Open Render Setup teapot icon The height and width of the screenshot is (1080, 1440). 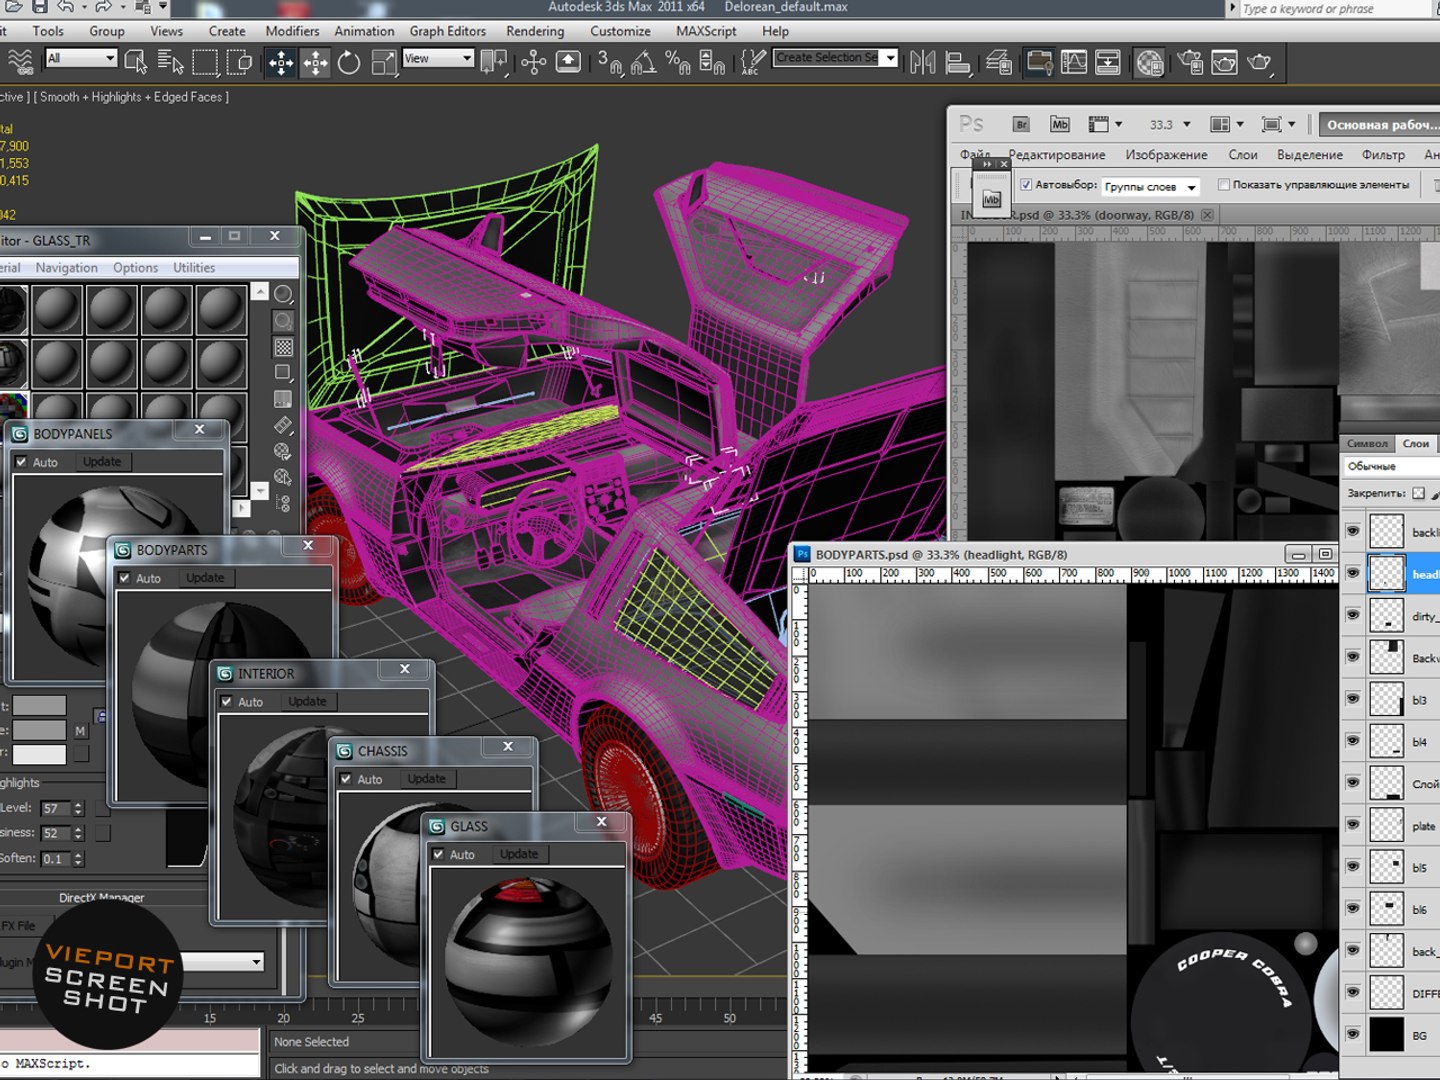point(1190,63)
